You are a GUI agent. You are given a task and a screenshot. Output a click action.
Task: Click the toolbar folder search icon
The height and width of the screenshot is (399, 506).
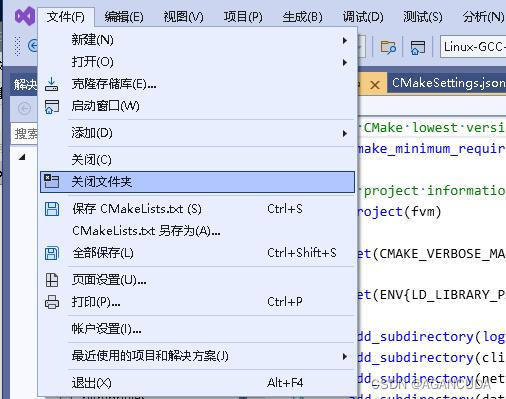tap(388, 47)
